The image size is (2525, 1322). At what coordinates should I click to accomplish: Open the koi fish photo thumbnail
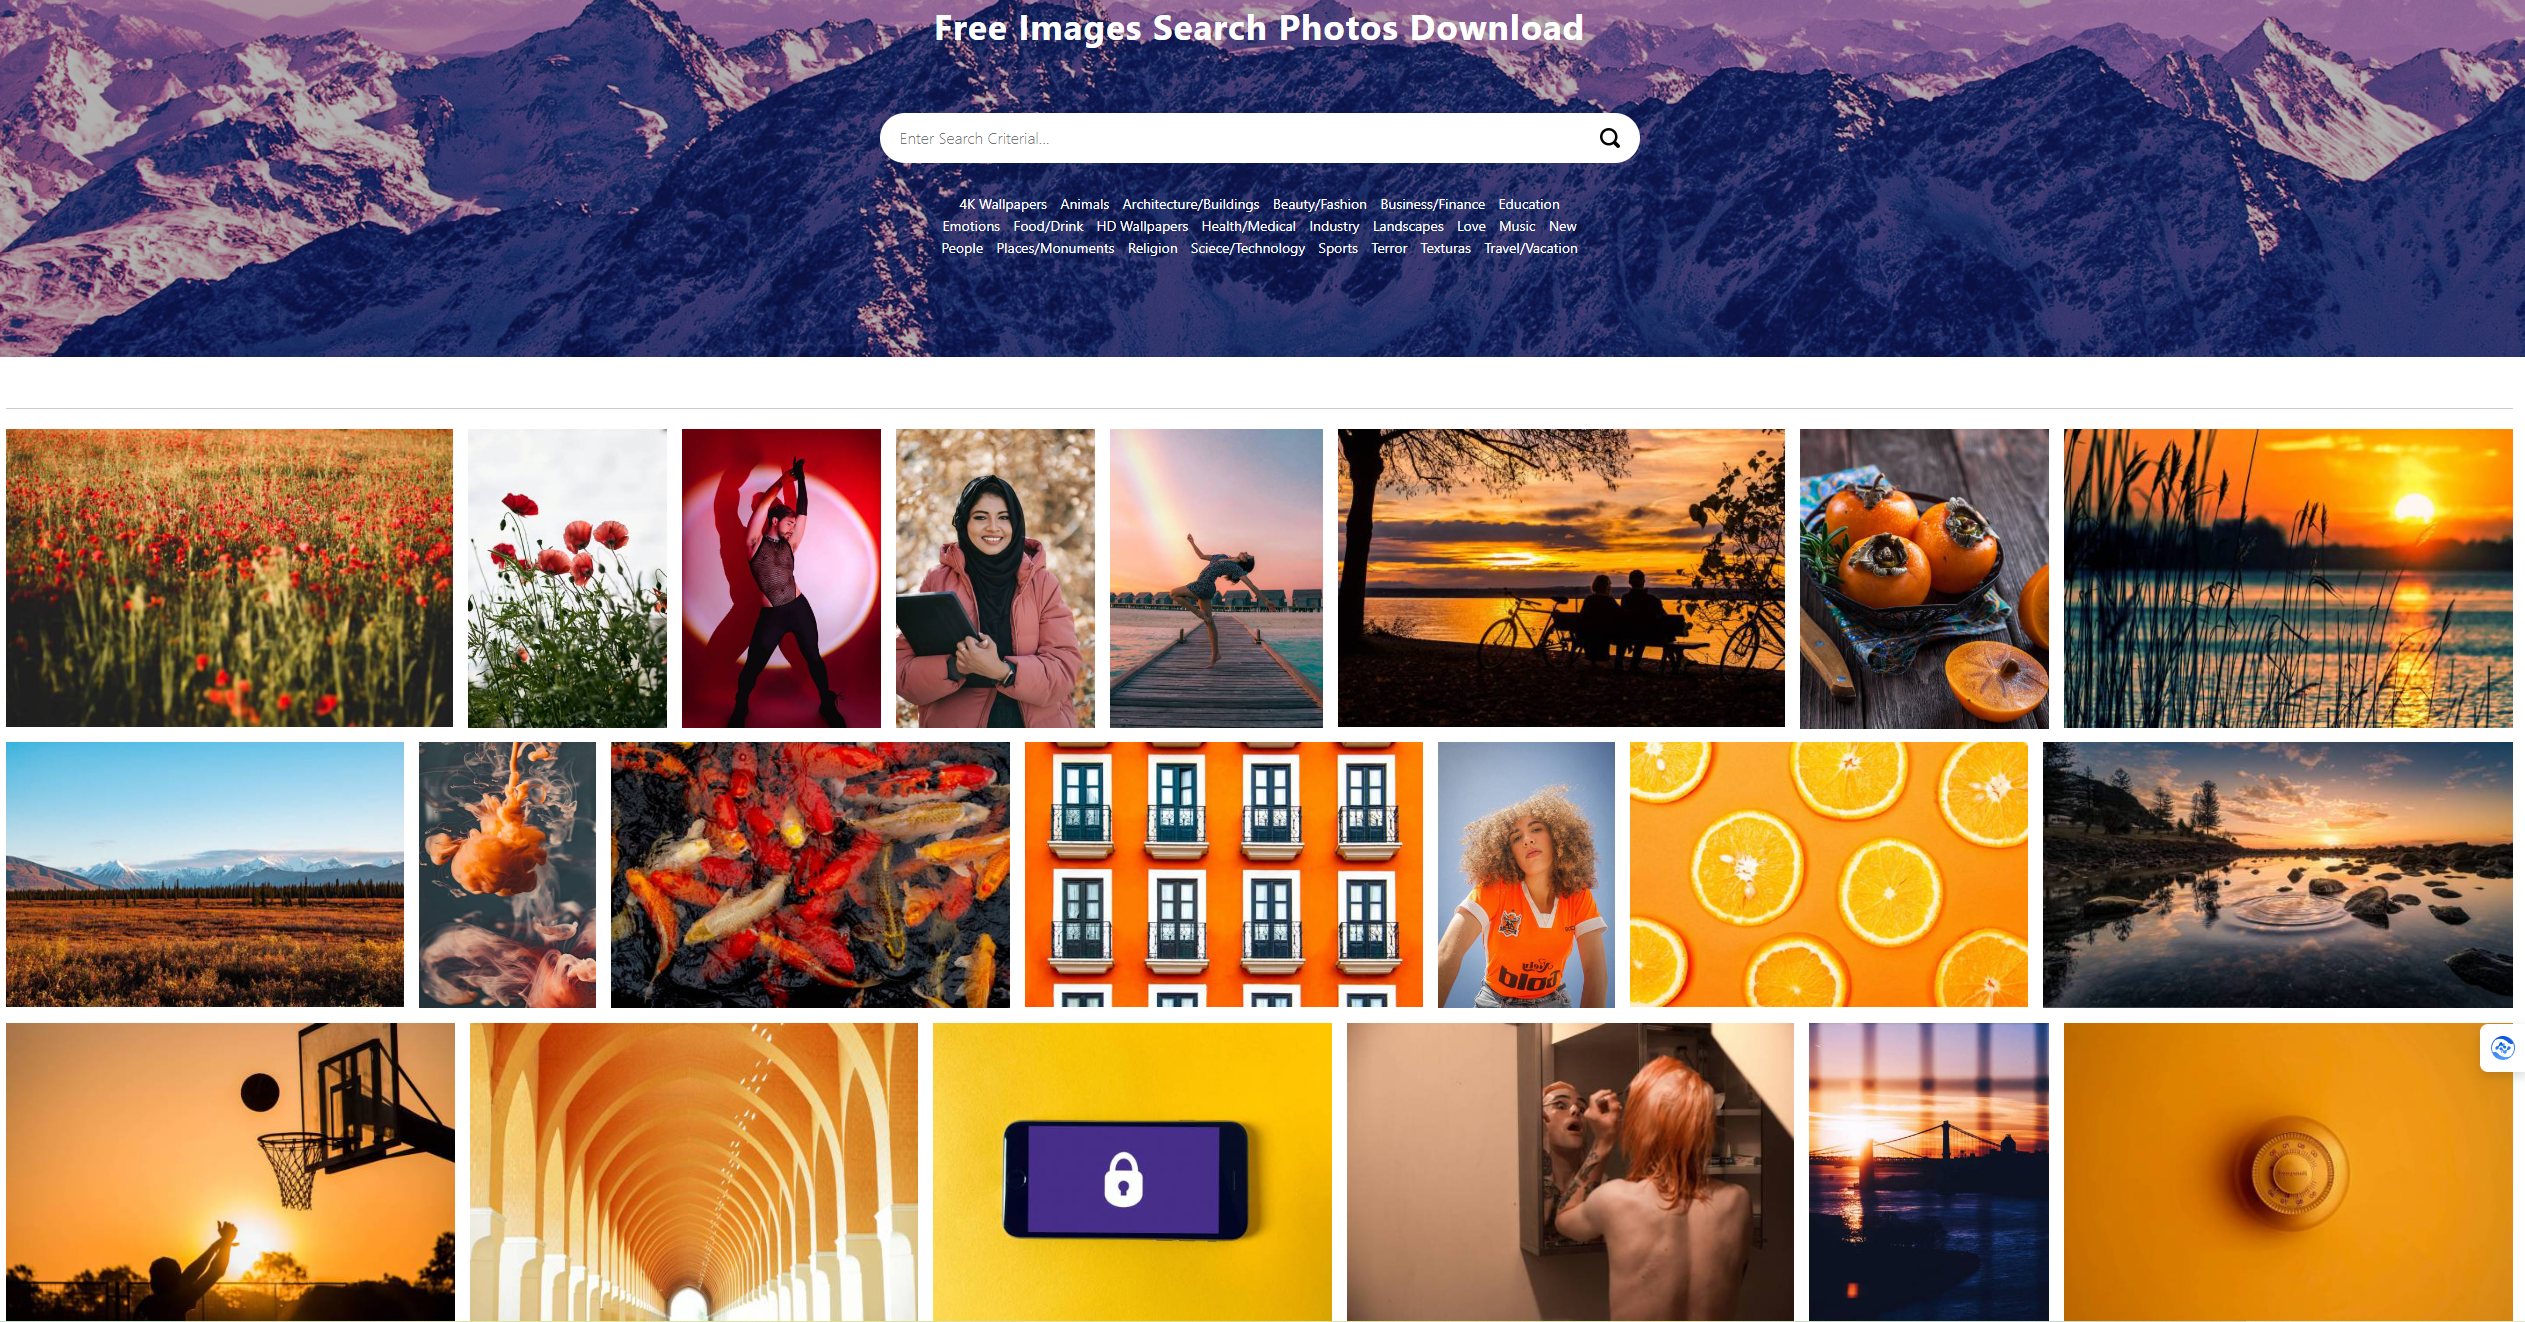pyautogui.click(x=810, y=876)
